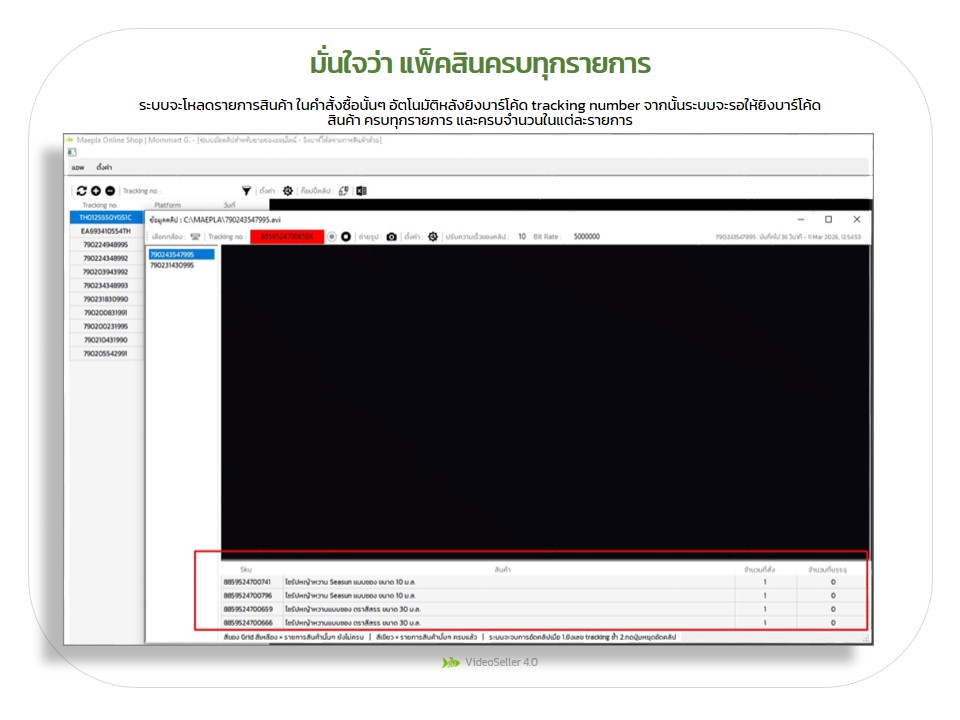960x720 pixels.
Task: Select clip 790231430995 in the clip list
Action: point(172,265)
